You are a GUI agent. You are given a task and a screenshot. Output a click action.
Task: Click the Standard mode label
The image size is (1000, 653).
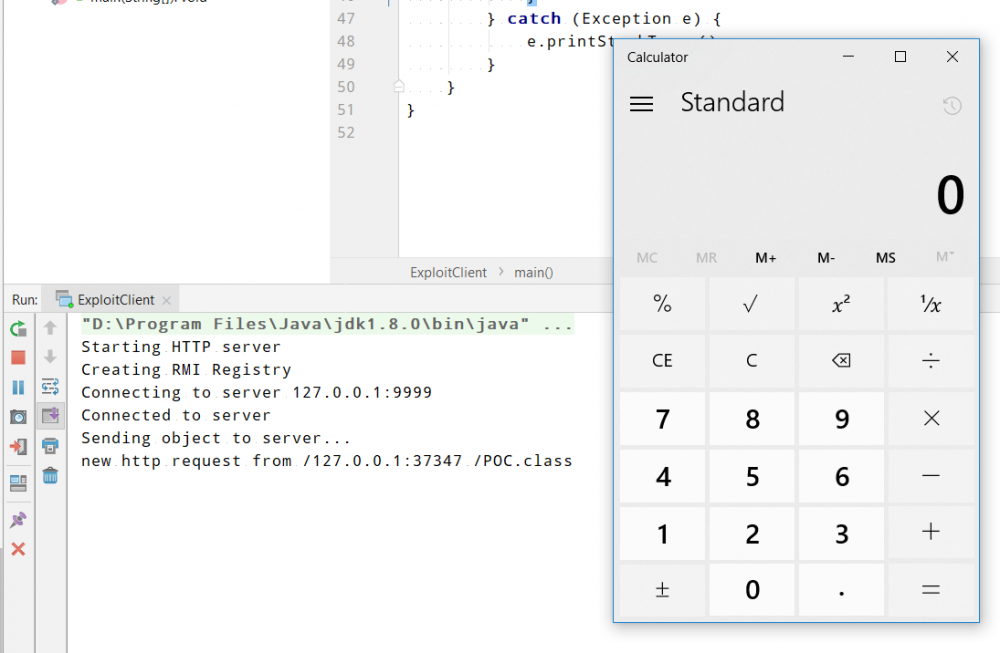[732, 102]
